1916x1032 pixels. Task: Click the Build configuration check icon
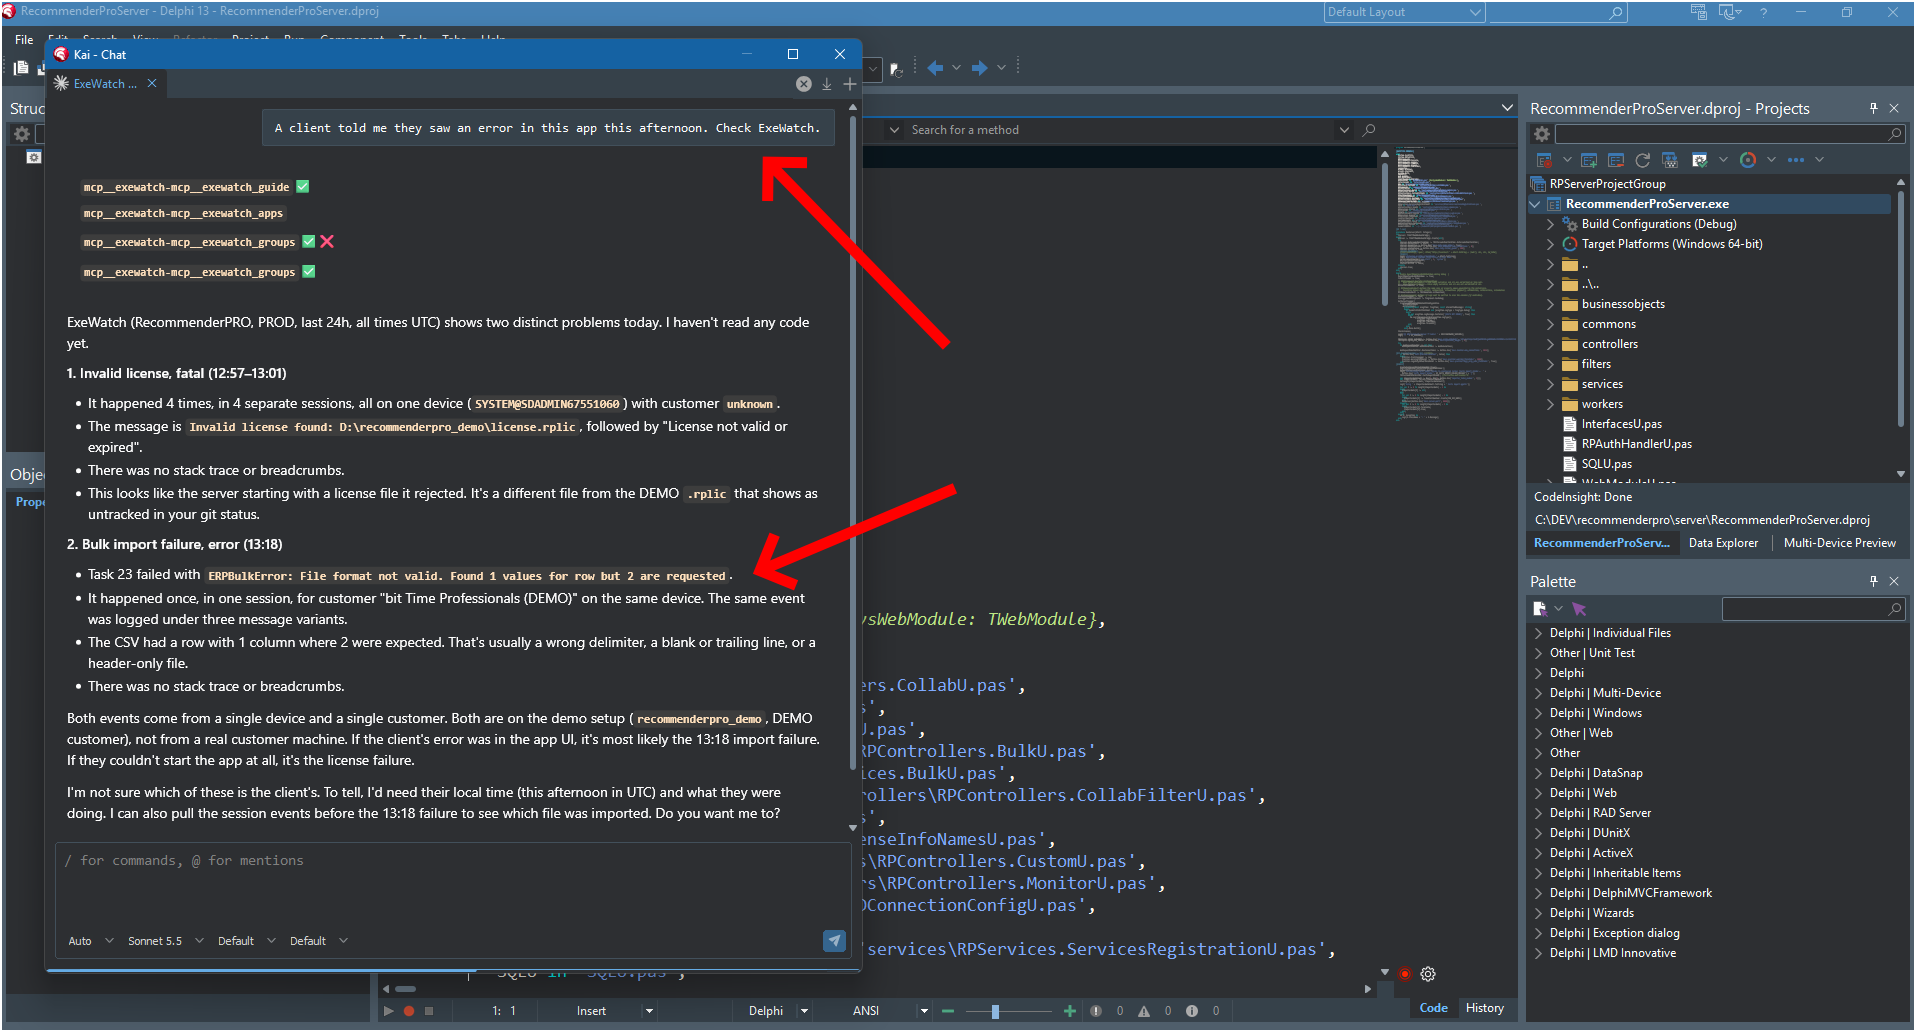tap(1699, 160)
